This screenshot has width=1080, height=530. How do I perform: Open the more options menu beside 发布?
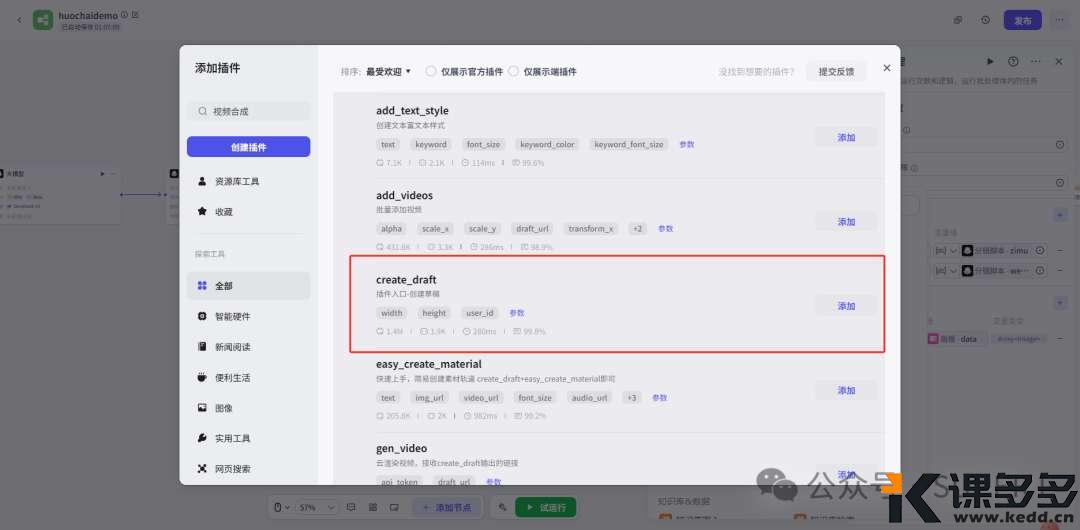[1059, 20]
